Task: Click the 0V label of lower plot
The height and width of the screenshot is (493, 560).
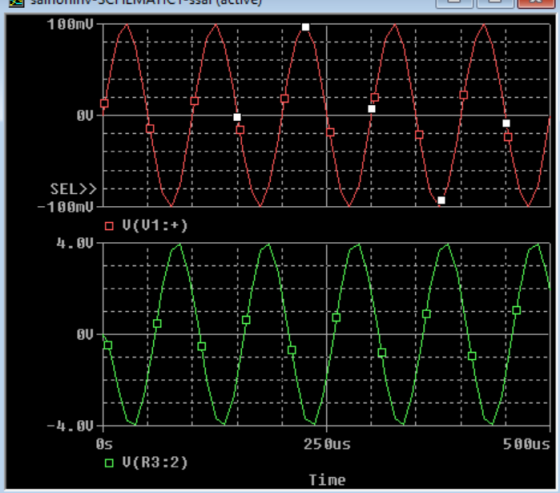Action: [85, 335]
